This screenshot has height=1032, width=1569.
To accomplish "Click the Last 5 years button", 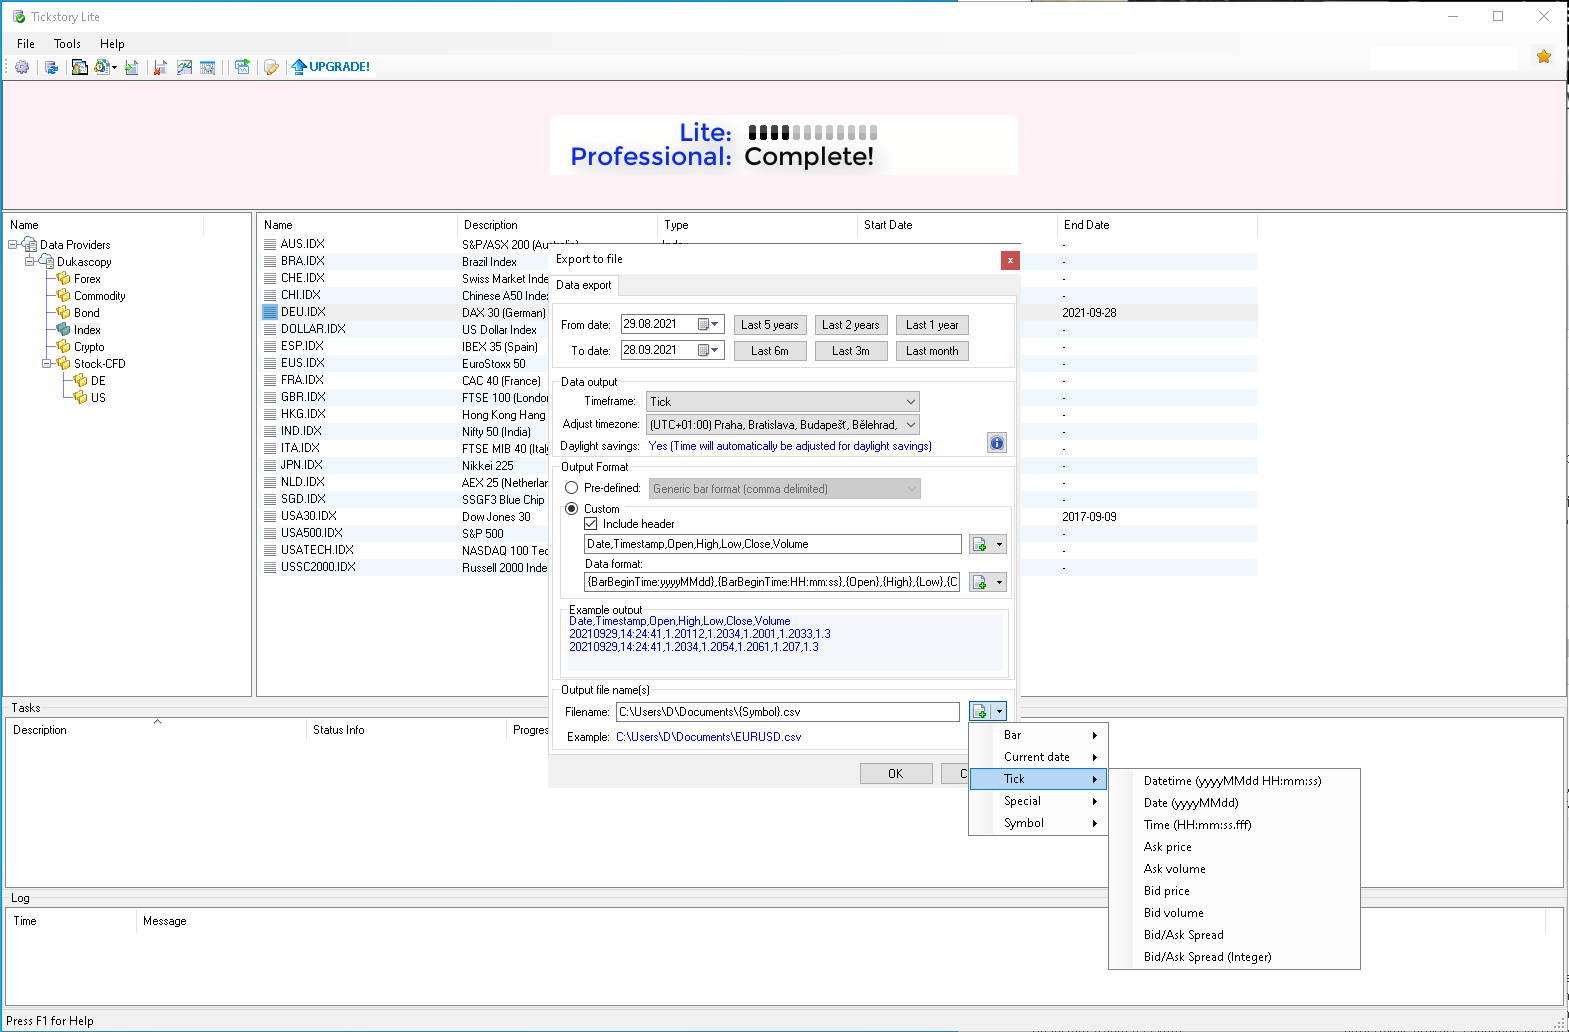I will coord(769,325).
